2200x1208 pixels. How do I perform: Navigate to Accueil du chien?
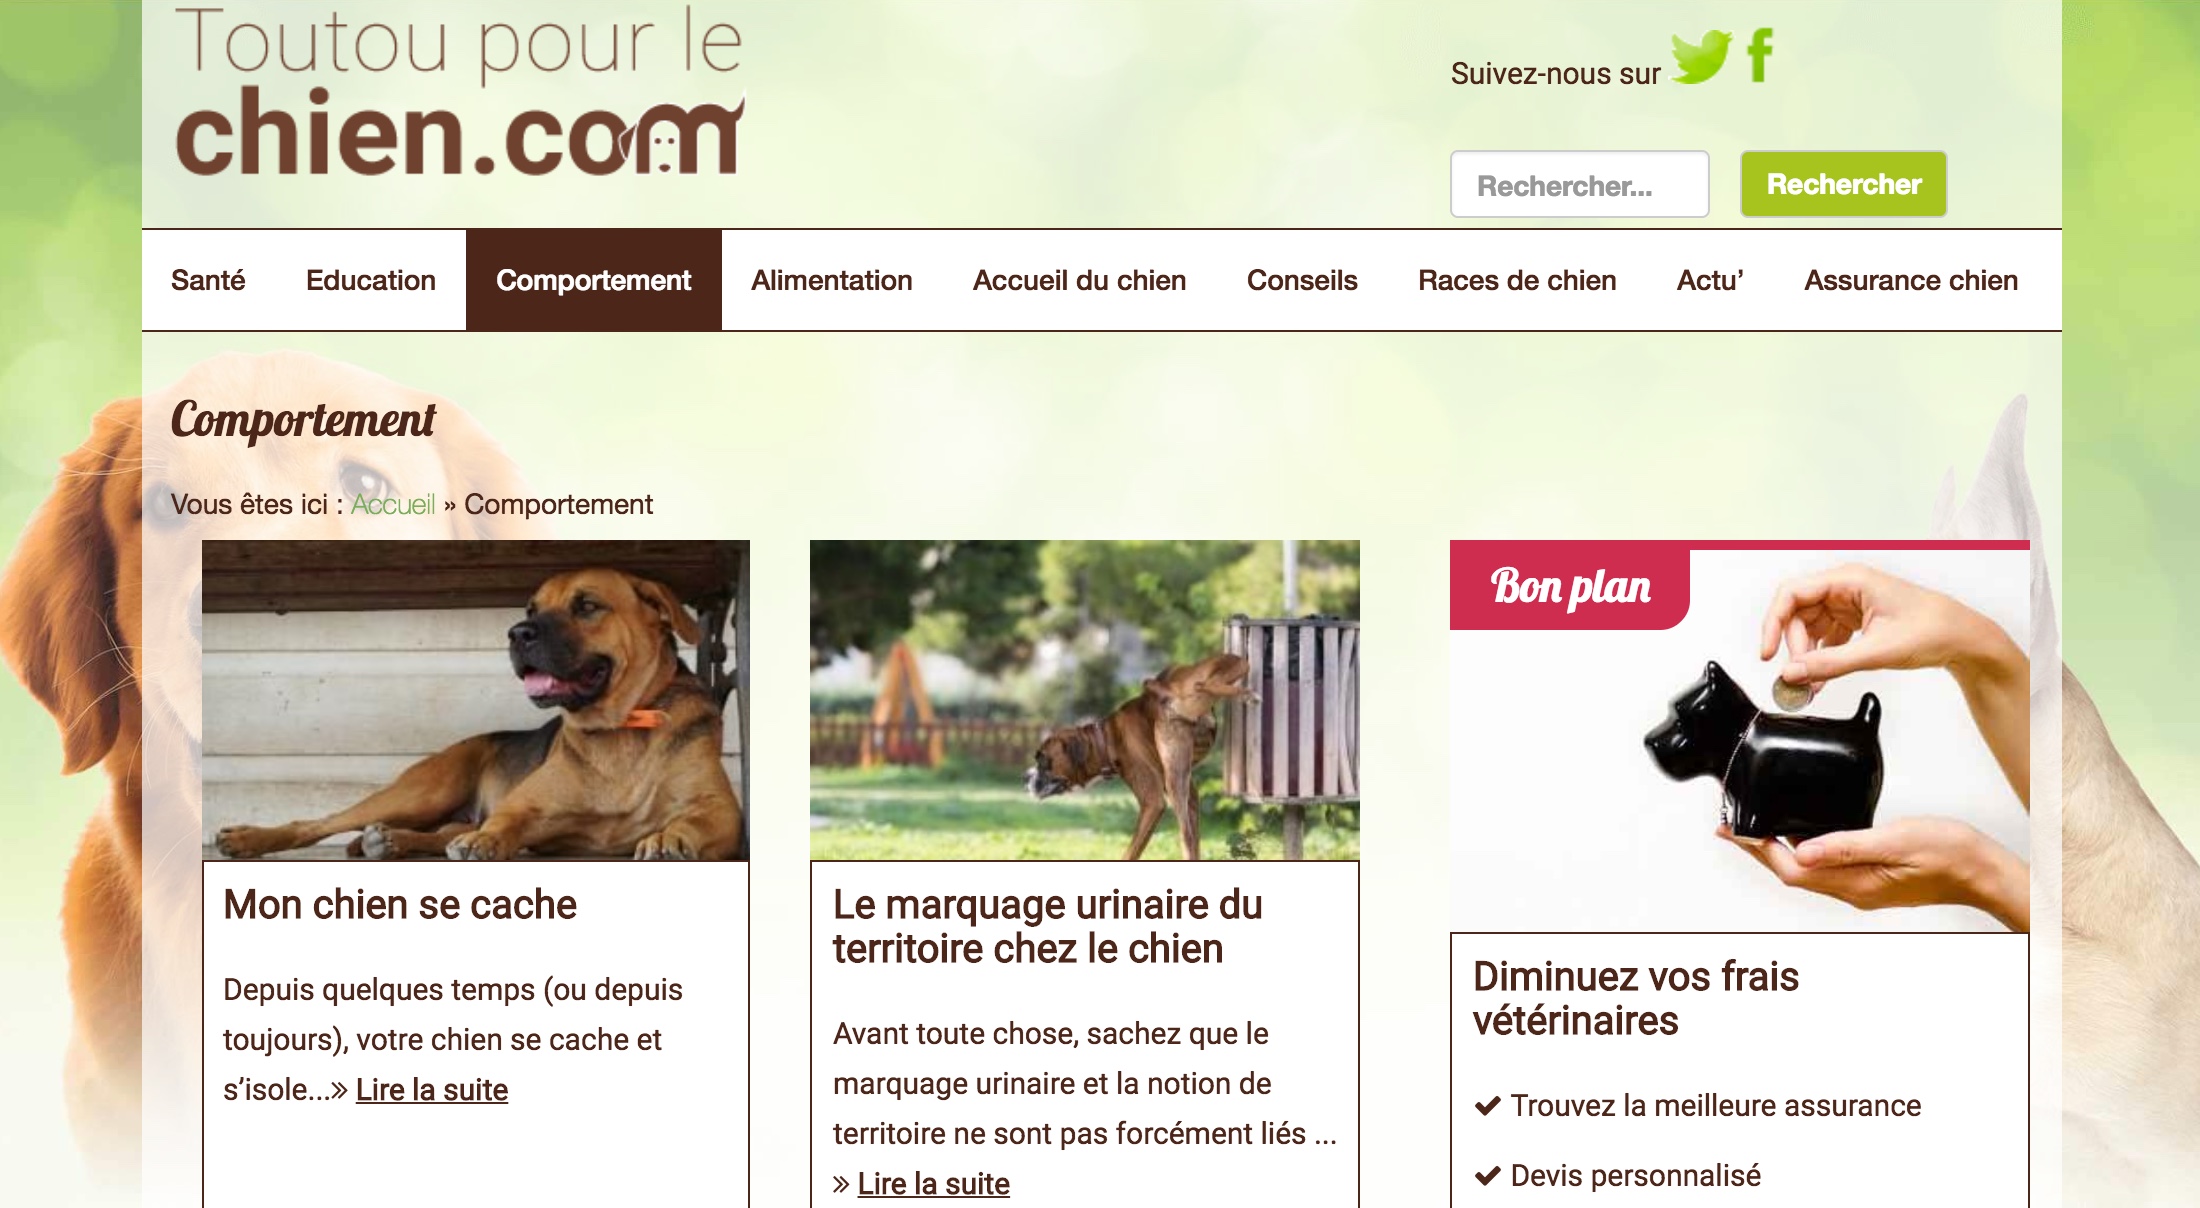(x=1080, y=280)
